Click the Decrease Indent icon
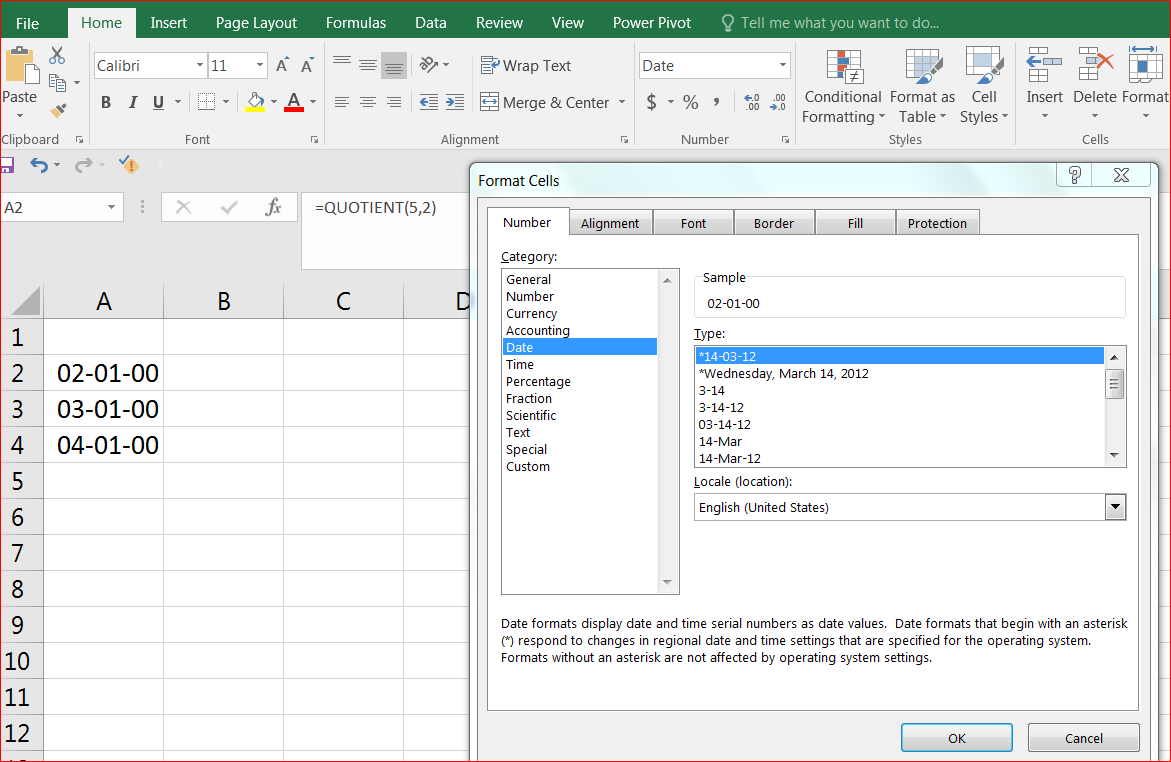 pyautogui.click(x=429, y=102)
